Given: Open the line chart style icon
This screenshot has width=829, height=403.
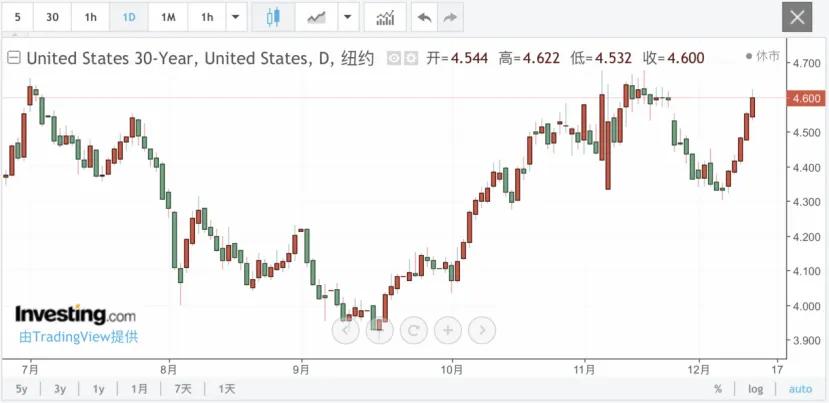Looking at the screenshot, I should (317, 17).
